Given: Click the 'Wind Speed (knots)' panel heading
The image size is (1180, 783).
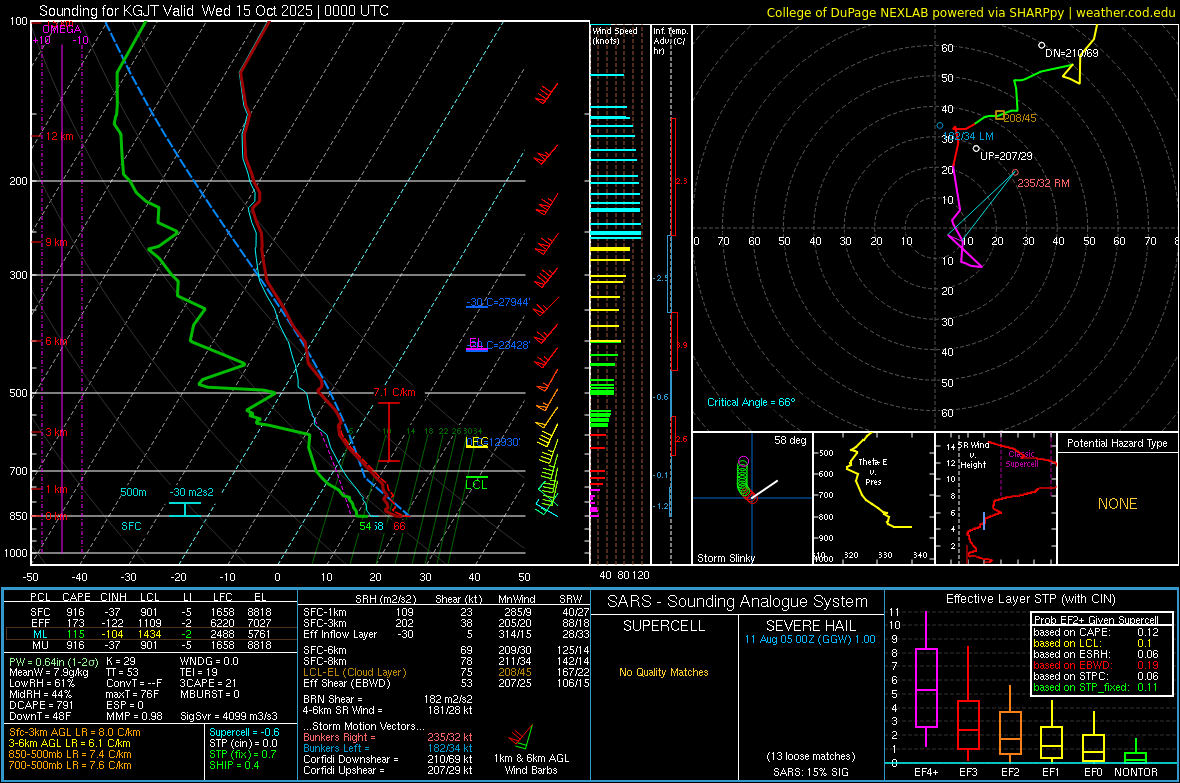Looking at the screenshot, I should 614,35.
